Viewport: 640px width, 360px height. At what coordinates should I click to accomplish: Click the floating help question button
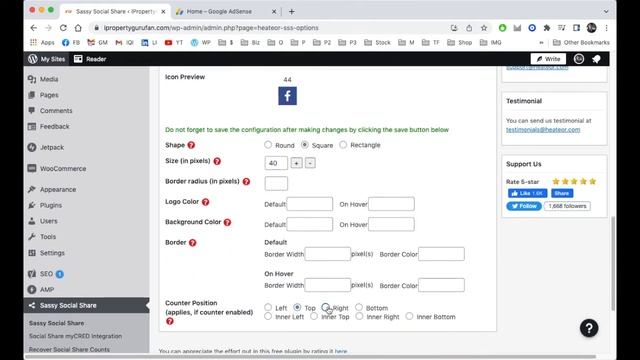[x=589, y=328]
